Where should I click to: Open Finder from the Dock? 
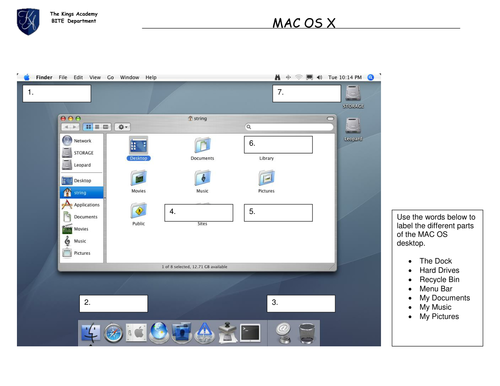tap(90, 332)
